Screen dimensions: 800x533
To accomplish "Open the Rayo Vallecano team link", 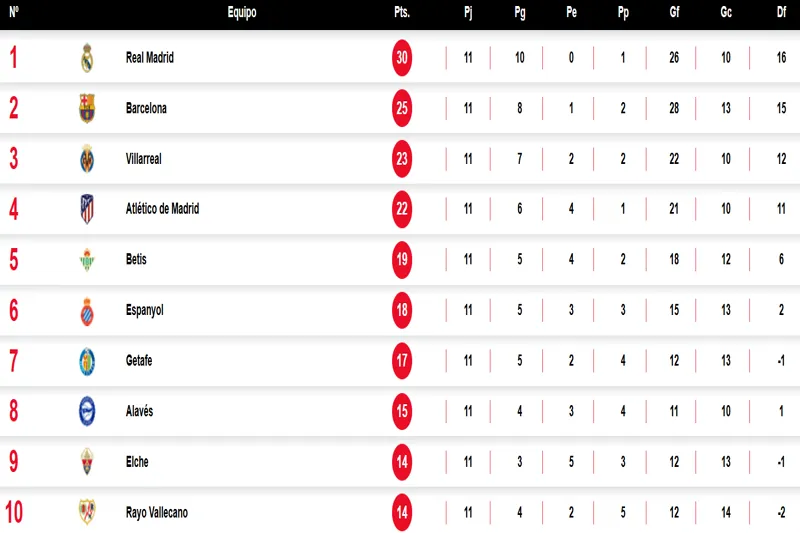I will click(x=156, y=513).
